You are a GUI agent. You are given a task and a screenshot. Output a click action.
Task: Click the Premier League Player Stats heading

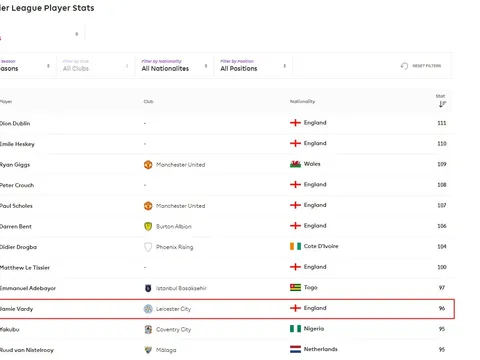(47, 8)
